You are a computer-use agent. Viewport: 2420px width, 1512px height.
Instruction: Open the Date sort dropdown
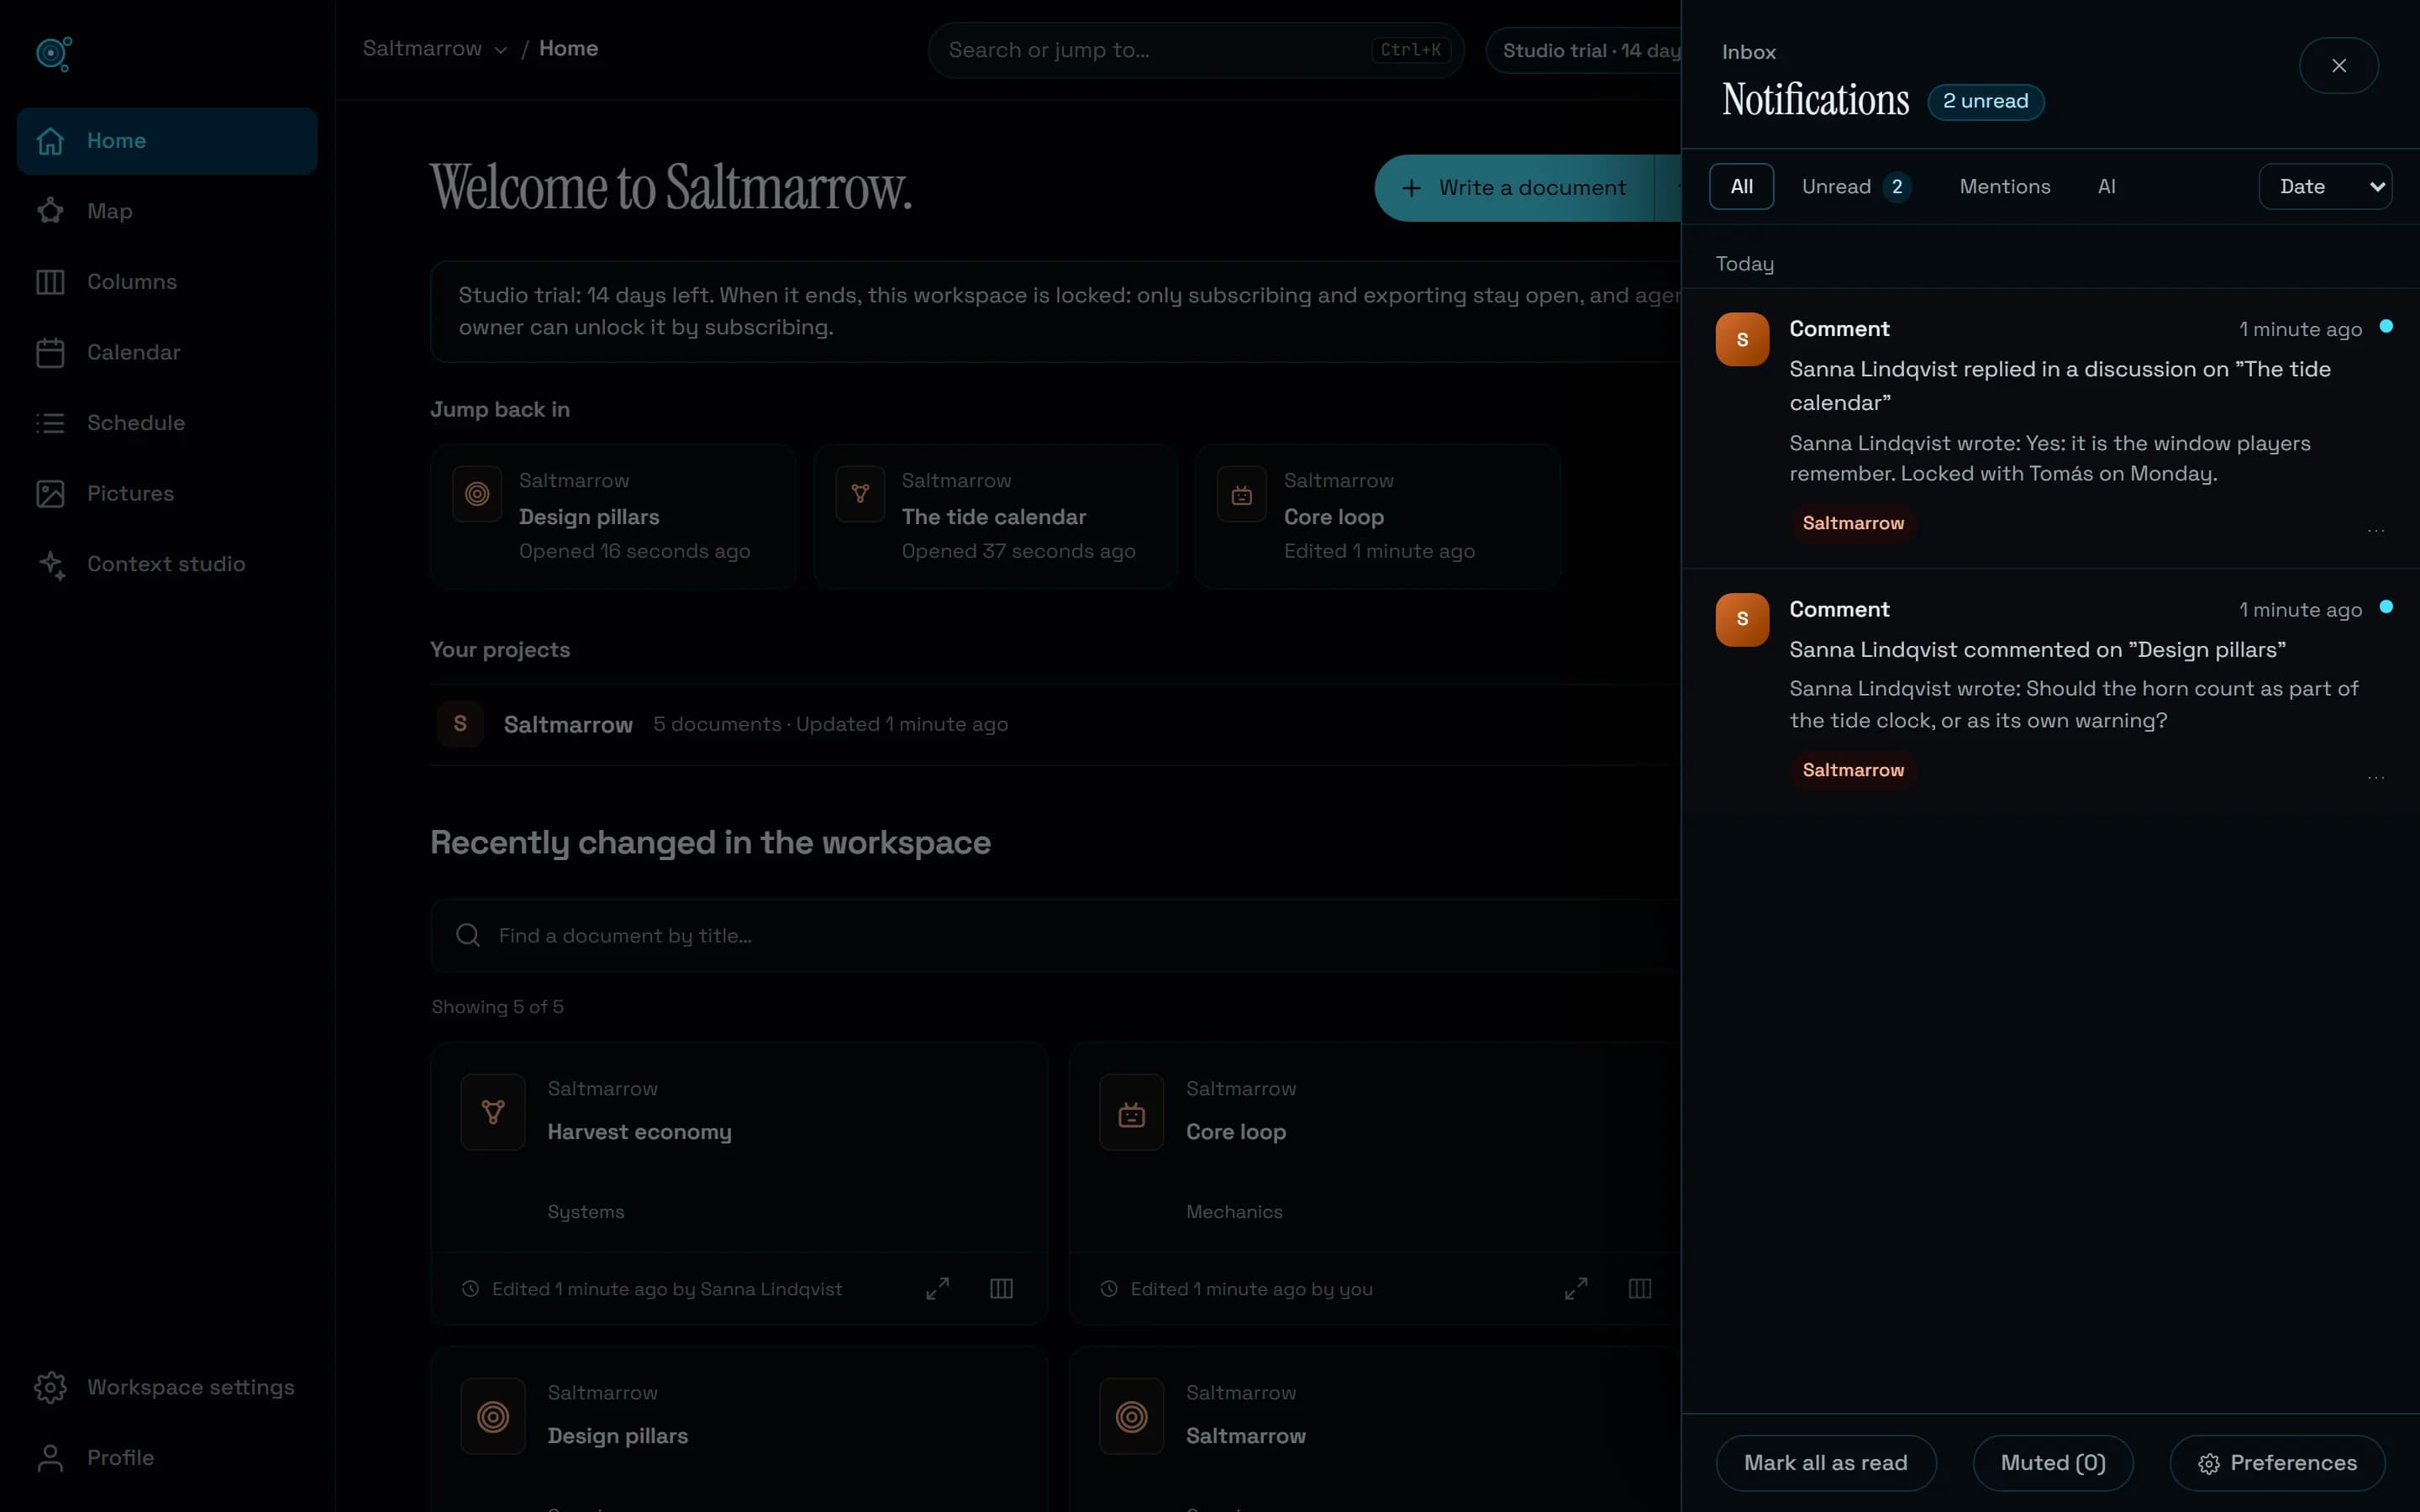click(2325, 187)
